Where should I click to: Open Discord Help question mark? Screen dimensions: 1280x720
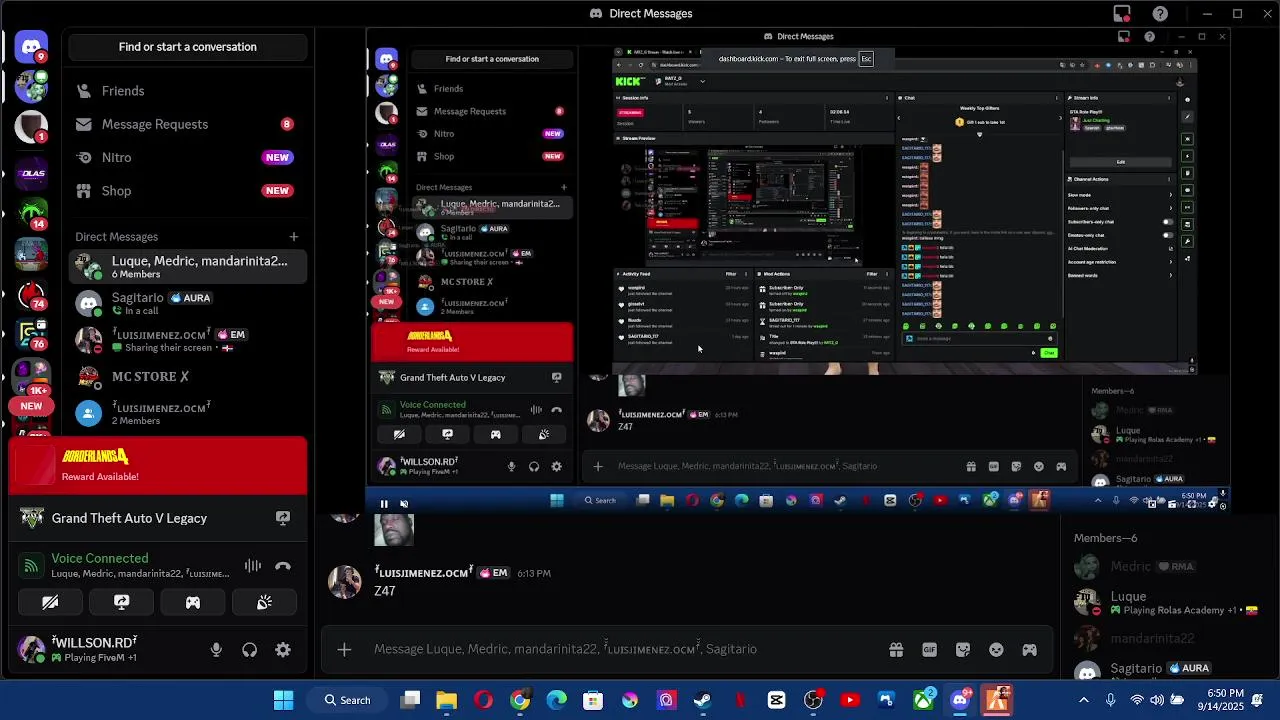(1160, 14)
